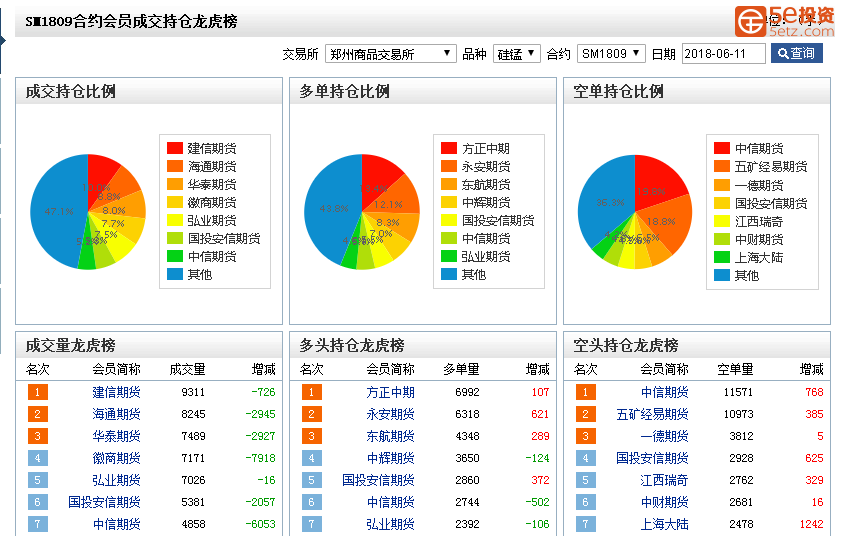This screenshot has height=536, width=842.
Task: Click the 查询 search button
Action: tap(796, 53)
